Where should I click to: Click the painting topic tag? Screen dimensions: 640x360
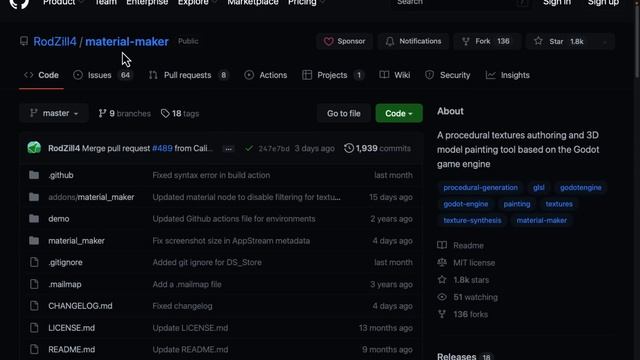[x=517, y=204]
